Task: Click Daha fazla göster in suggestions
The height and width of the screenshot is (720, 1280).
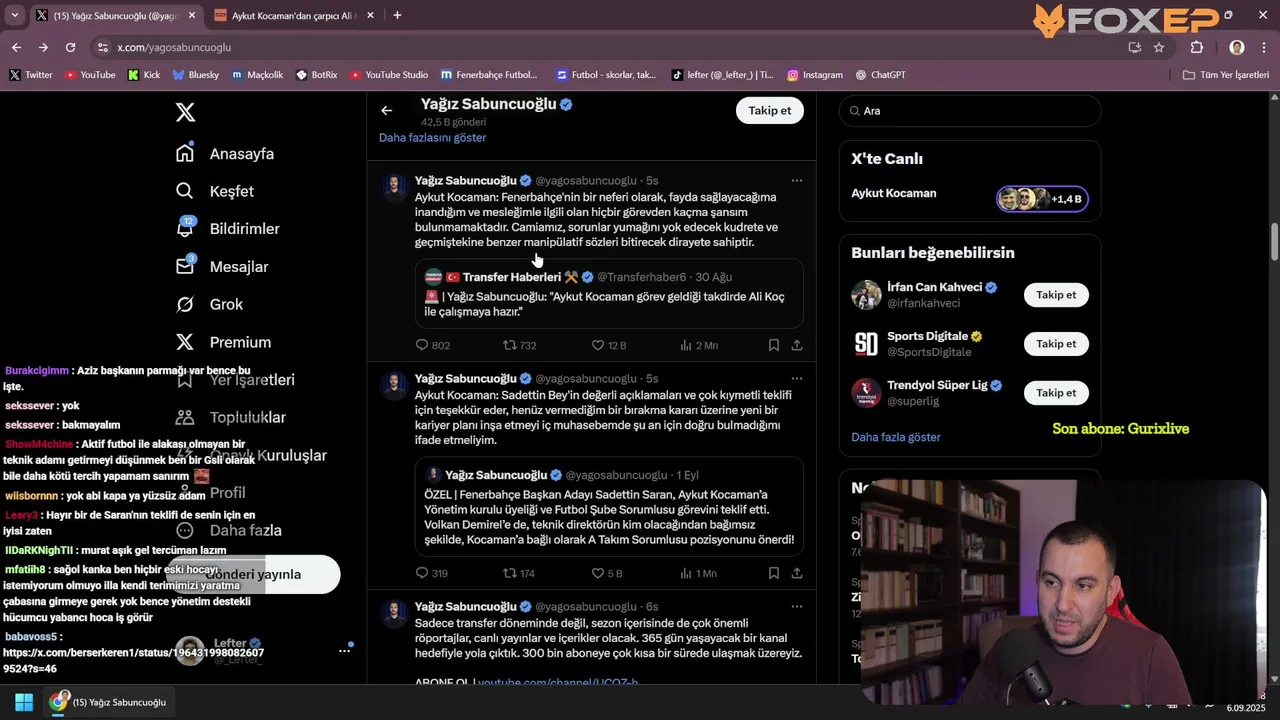Action: pos(896,437)
